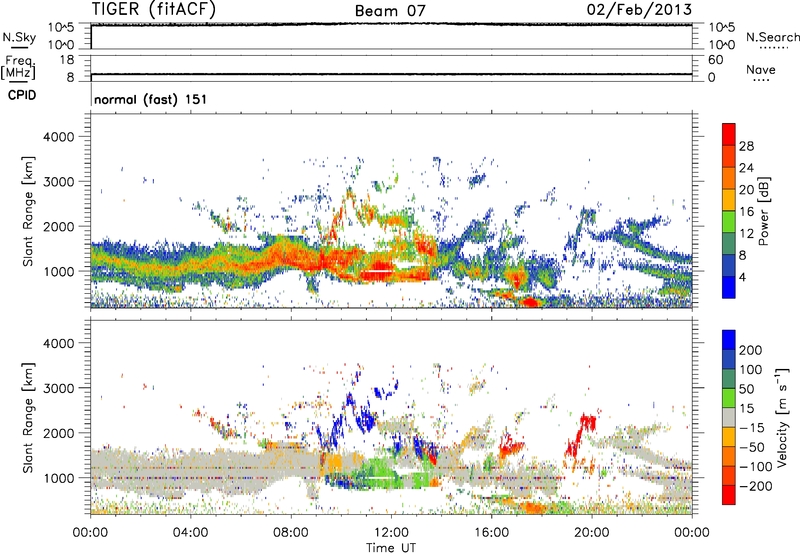Select the CPID row label
The width and height of the screenshot is (800, 554).
coord(21,95)
